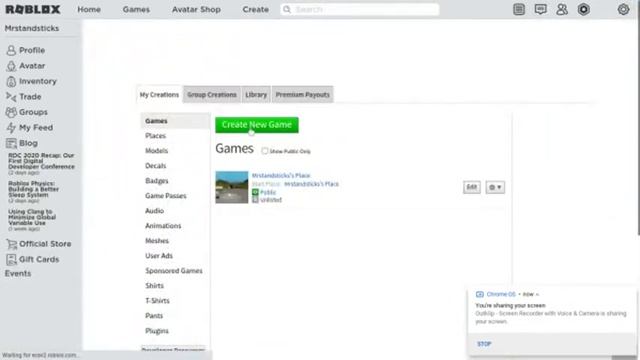Click the green Public status icon

click(x=255, y=192)
